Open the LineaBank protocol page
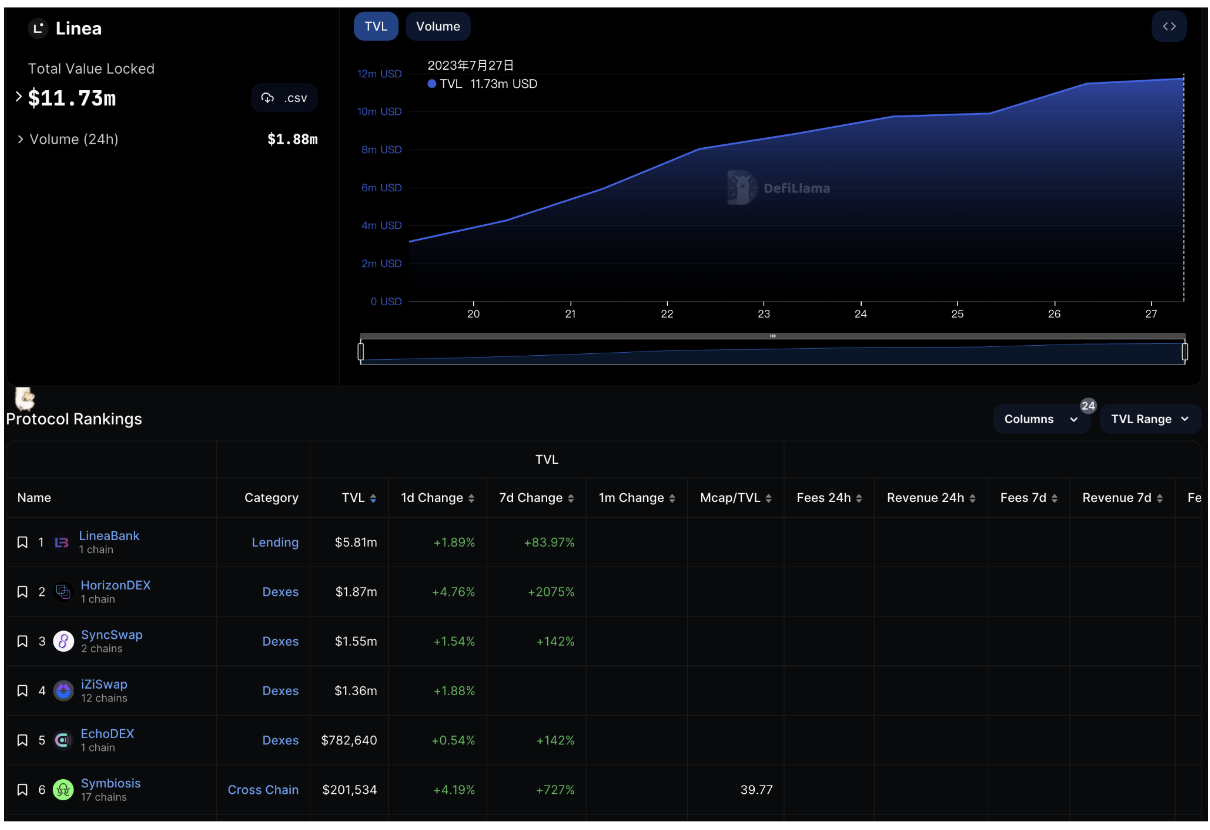The height and width of the screenshot is (830, 1210). click(109, 536)
